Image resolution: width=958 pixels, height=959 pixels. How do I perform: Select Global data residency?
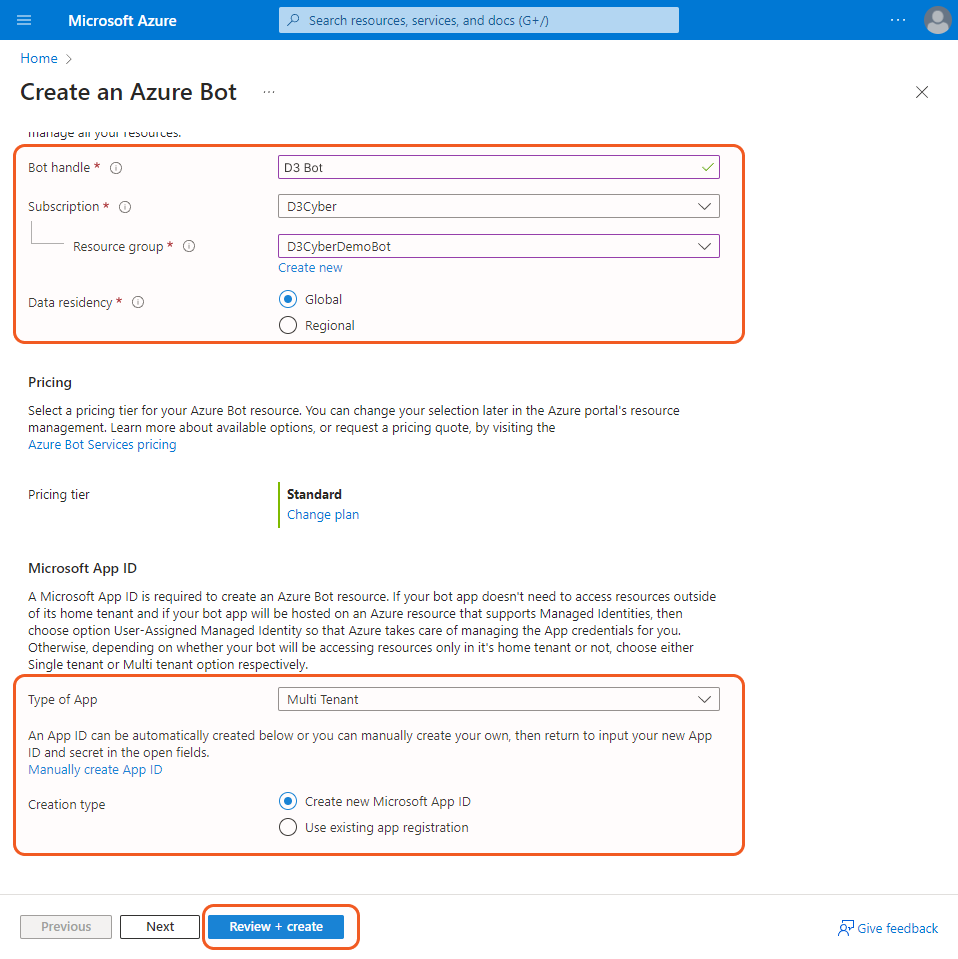[288, 299]
